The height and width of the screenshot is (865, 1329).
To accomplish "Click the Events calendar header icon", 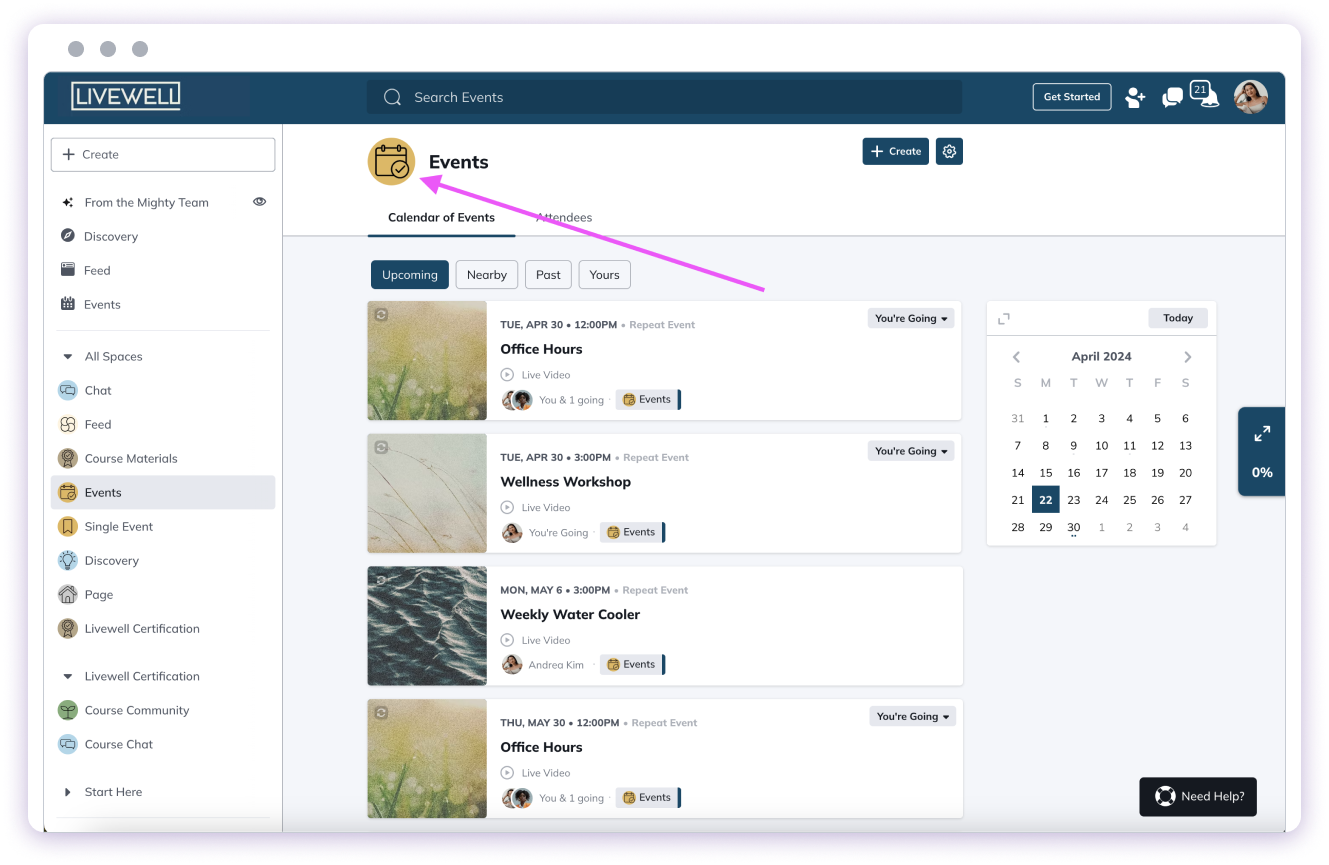I will [391, 161].
